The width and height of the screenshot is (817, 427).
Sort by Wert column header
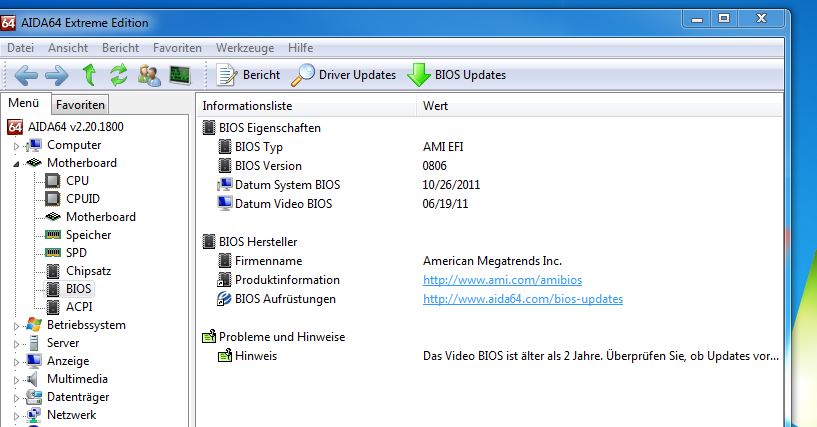point(600,106)
